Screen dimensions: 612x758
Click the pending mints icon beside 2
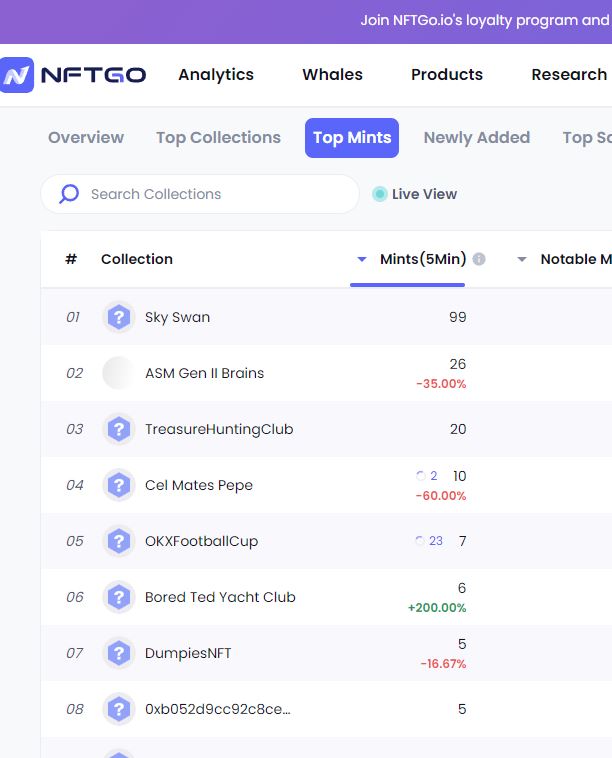coord(421,476)
